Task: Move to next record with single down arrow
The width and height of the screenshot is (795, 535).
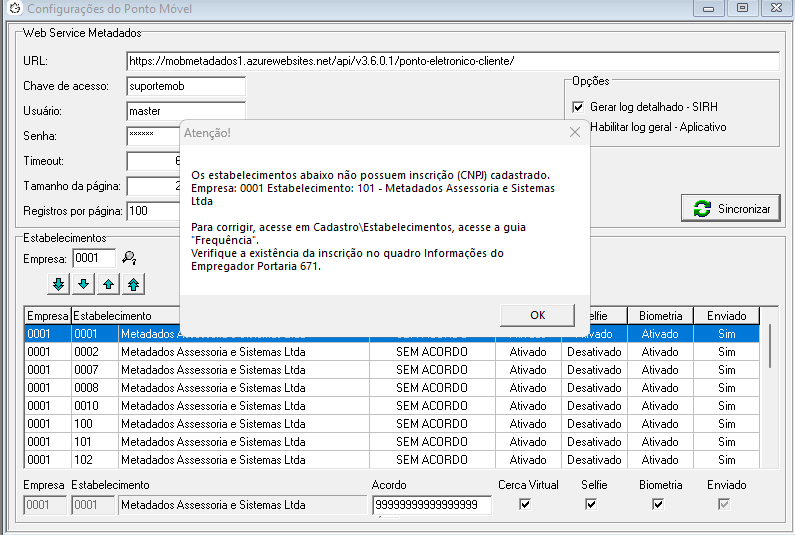Action: coord(83,285)
